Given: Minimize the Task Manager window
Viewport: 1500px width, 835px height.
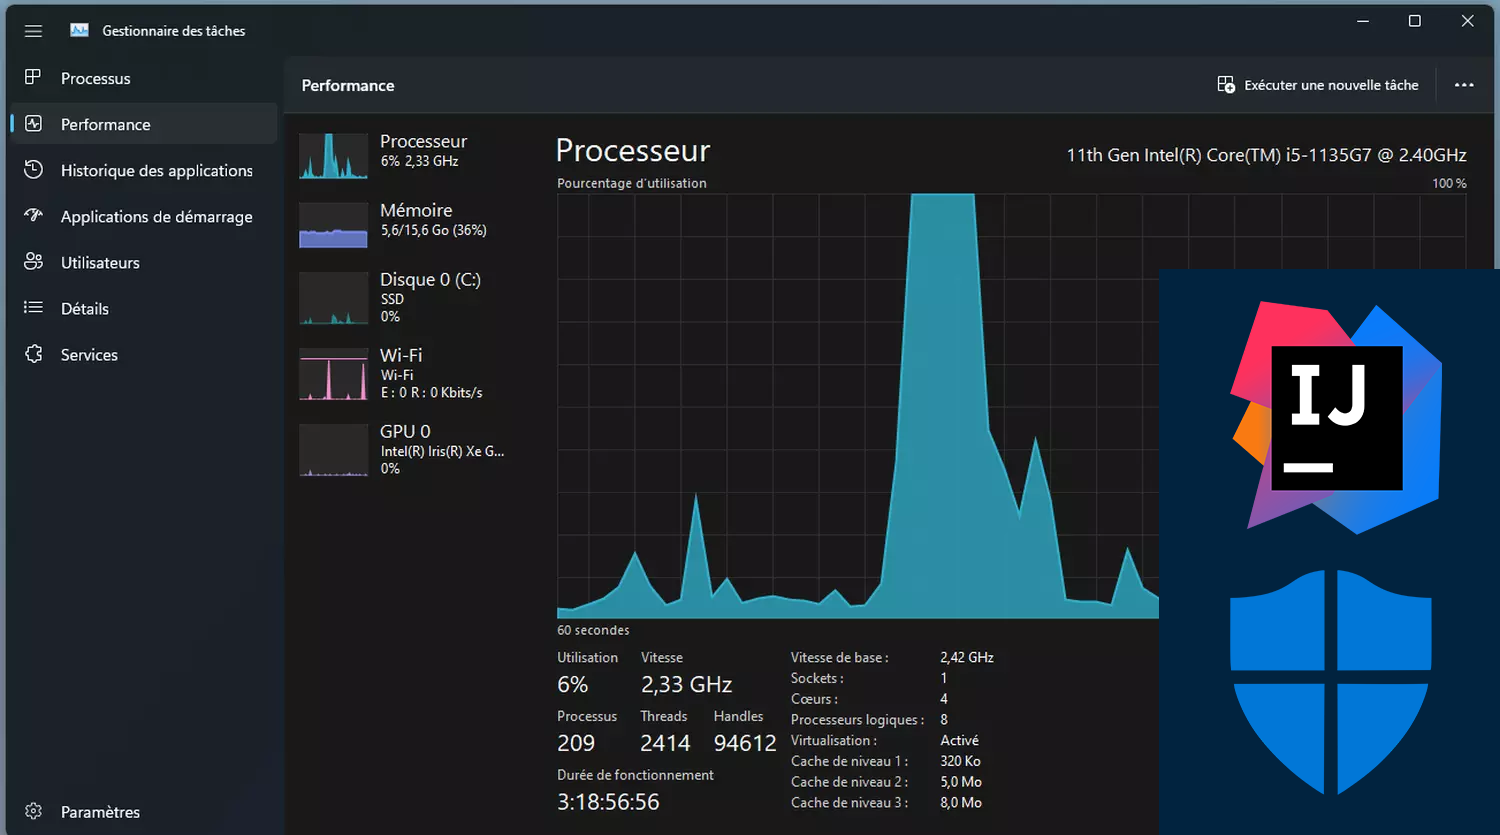Looking at the screenshot, I should (1362, 21).
